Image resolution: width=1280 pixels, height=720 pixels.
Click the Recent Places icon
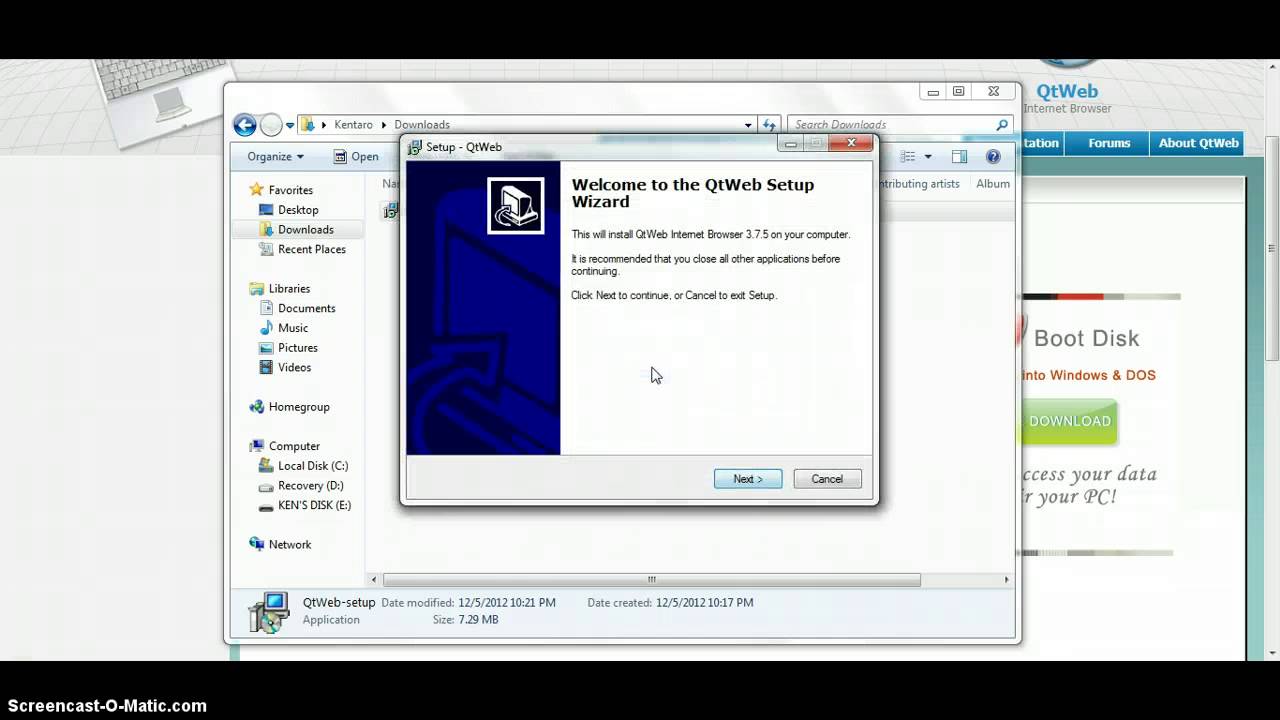[x=266, y=249]
